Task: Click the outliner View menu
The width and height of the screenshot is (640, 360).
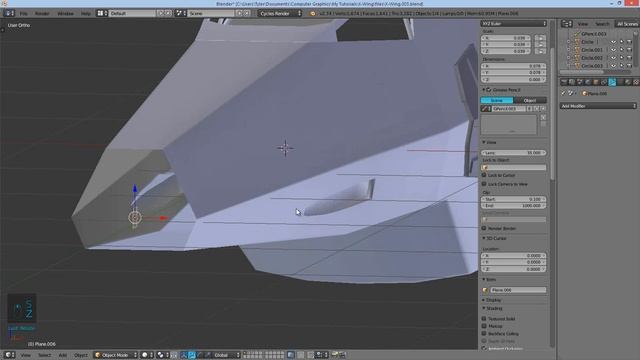Action: click(x=583, y=24)
